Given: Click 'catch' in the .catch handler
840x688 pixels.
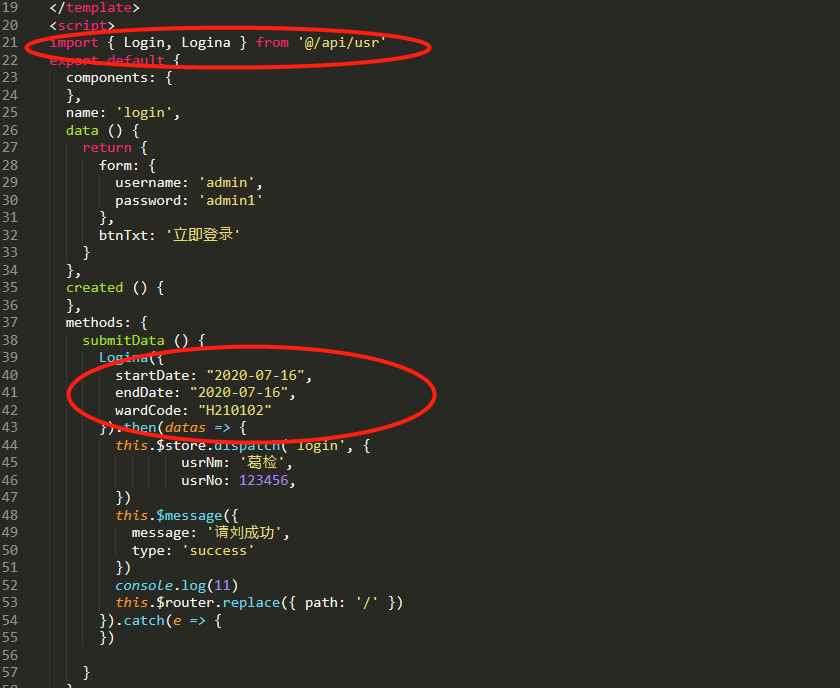Looking at the screenshot, I should coord(144,620).
